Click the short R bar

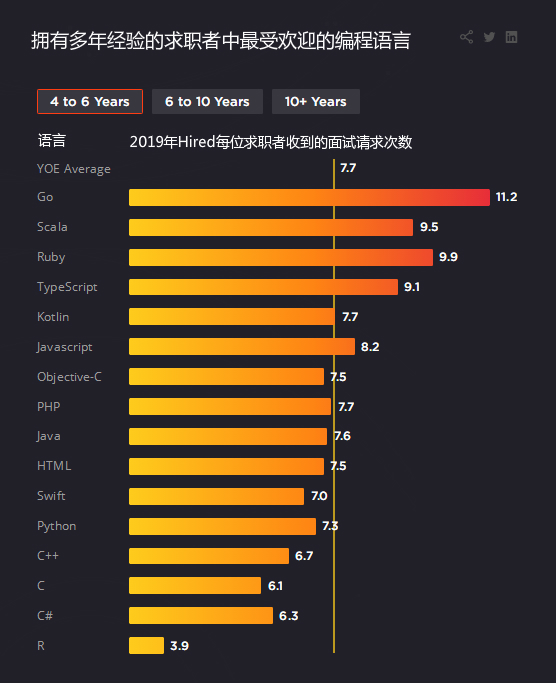click(x=146, y=646)
